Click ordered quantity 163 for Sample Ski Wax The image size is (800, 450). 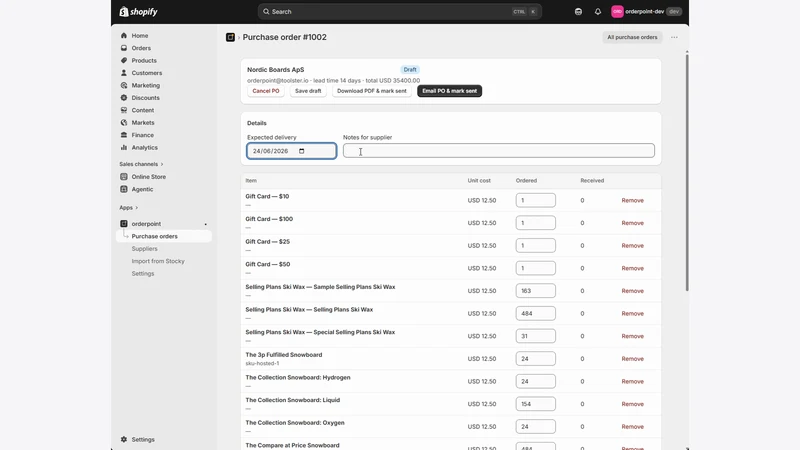[x=535, y=291]
